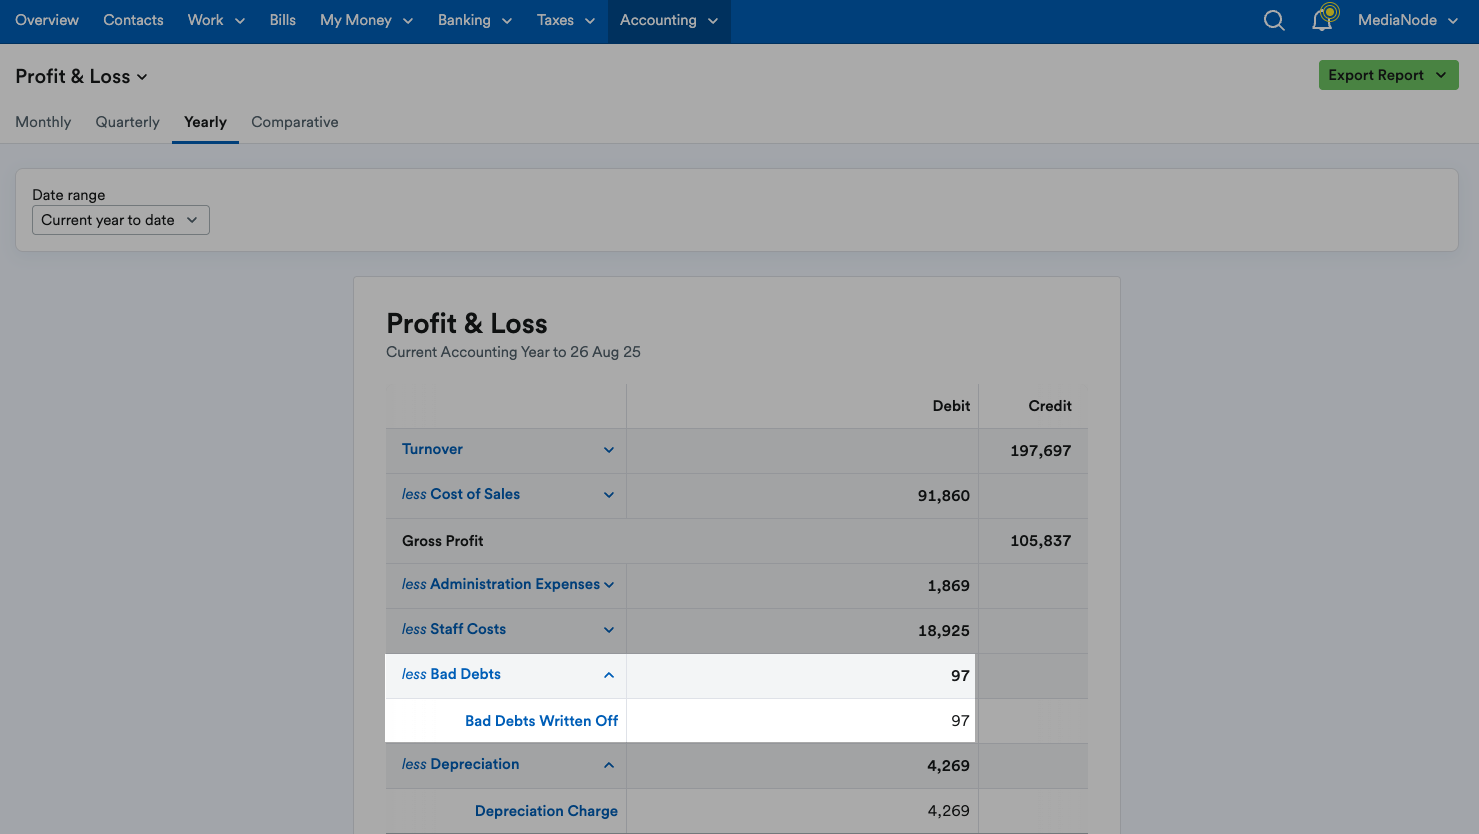Collapse the Bad Debts chevron

609,675
